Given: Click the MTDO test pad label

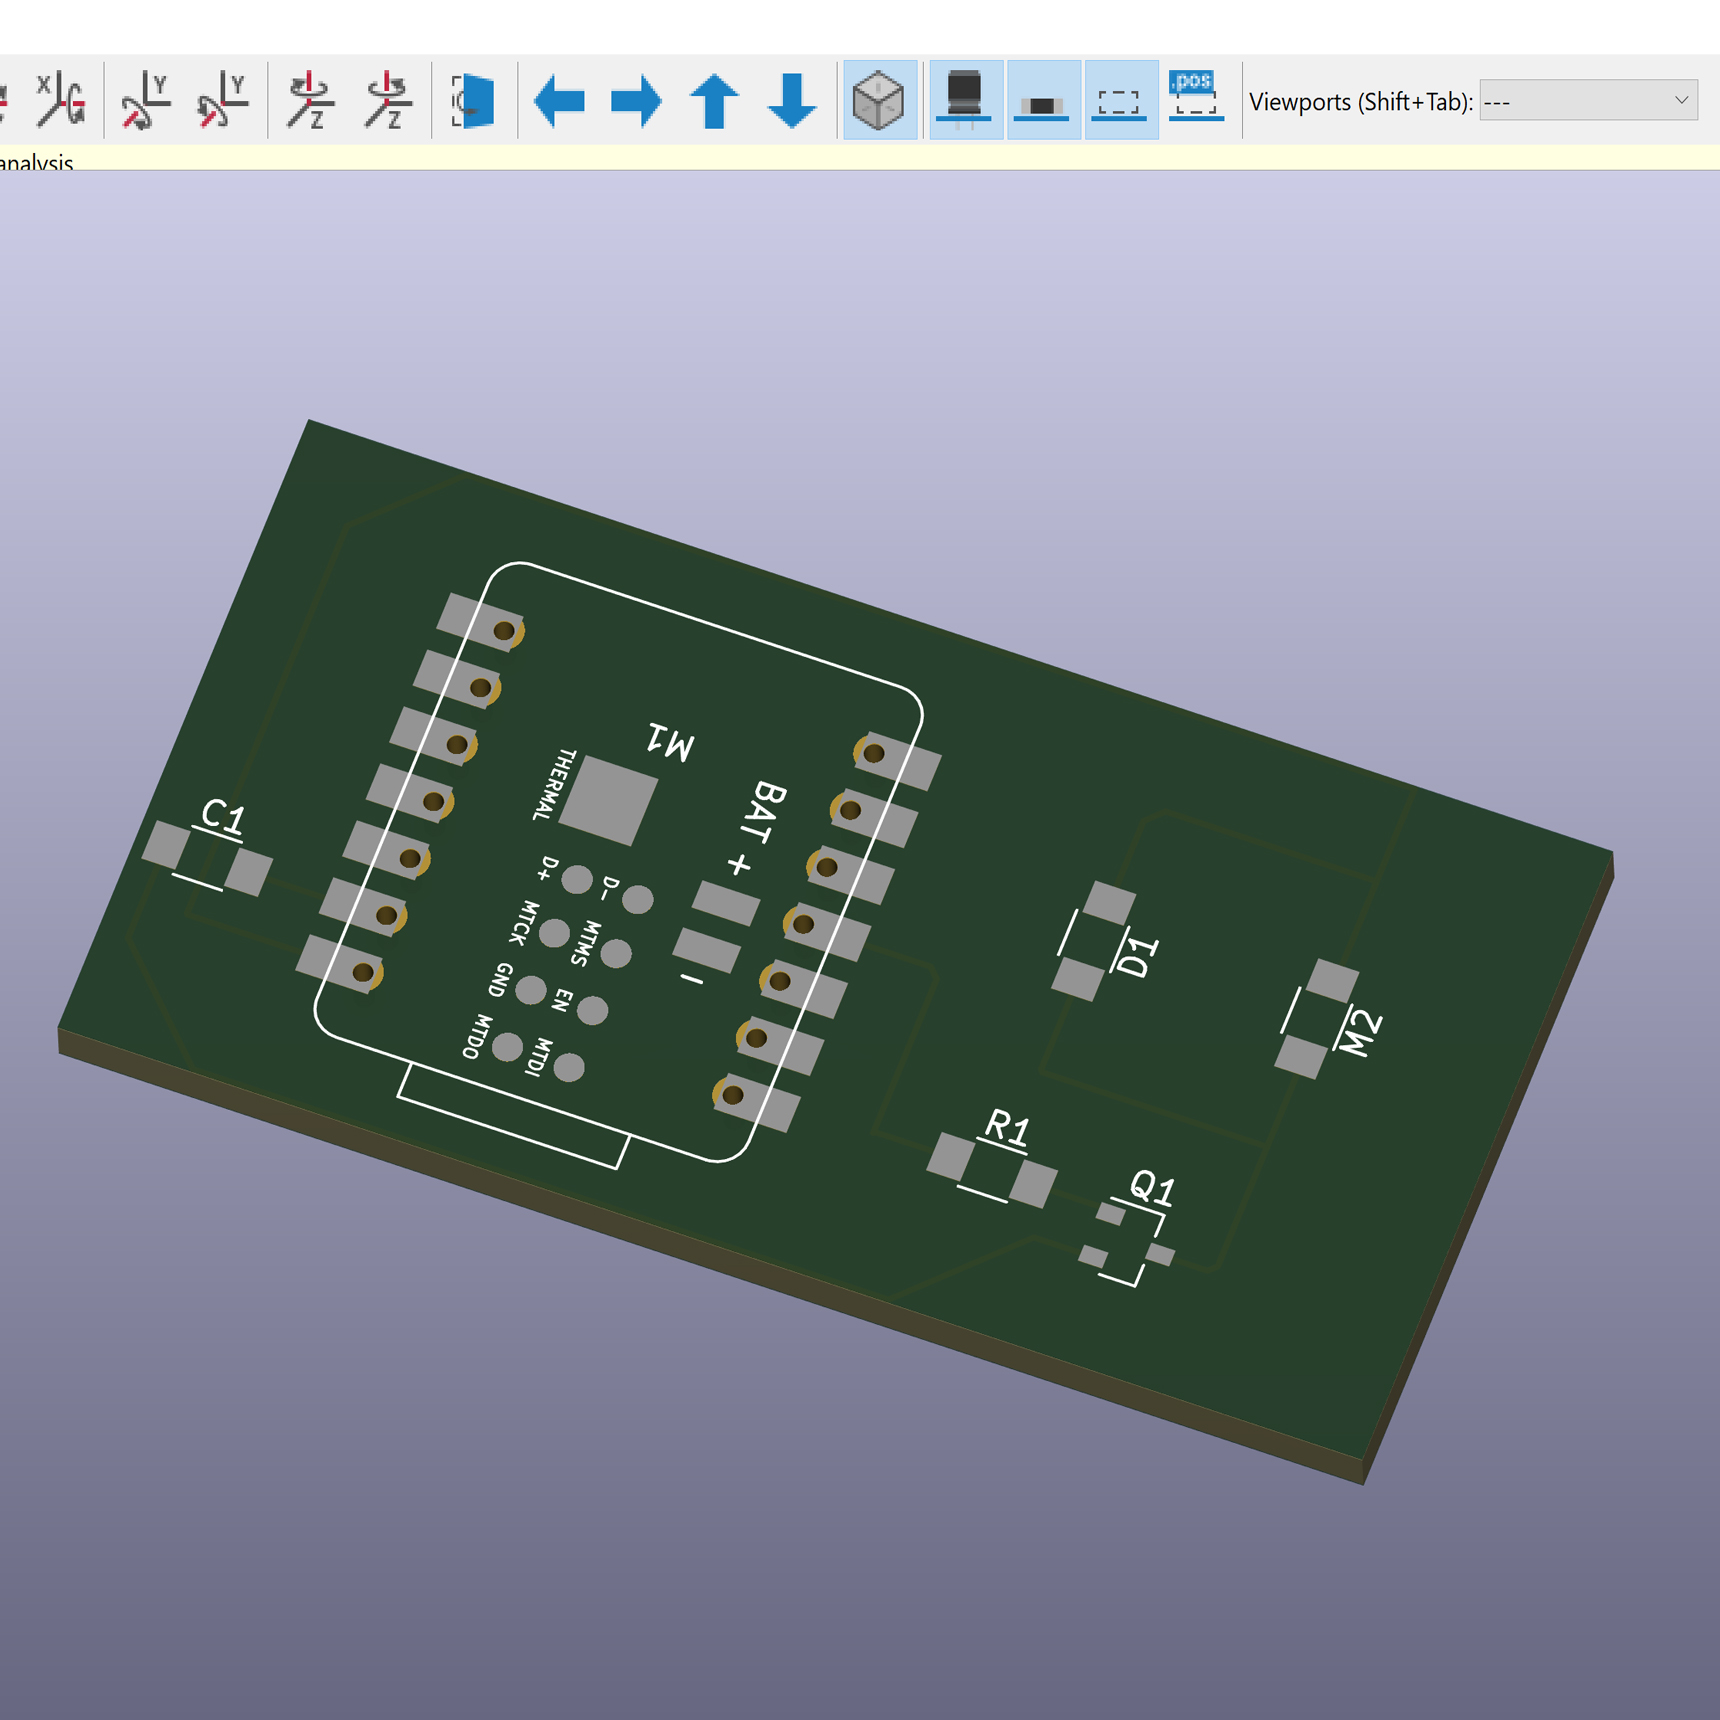Looking at the screenshot, I should pos(477,1037).
